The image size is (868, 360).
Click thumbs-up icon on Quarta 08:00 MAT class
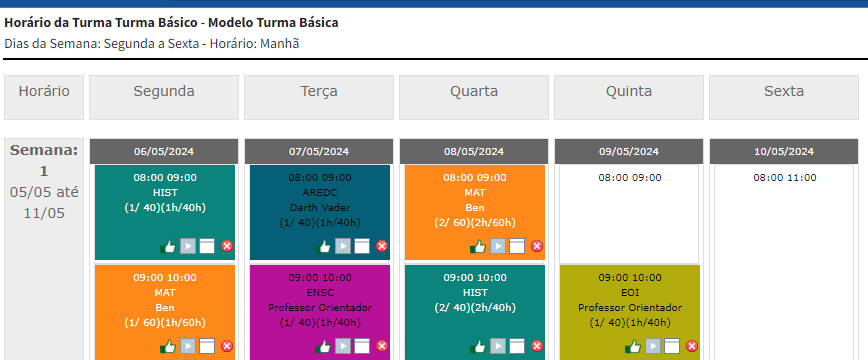[x=478, y=246]
